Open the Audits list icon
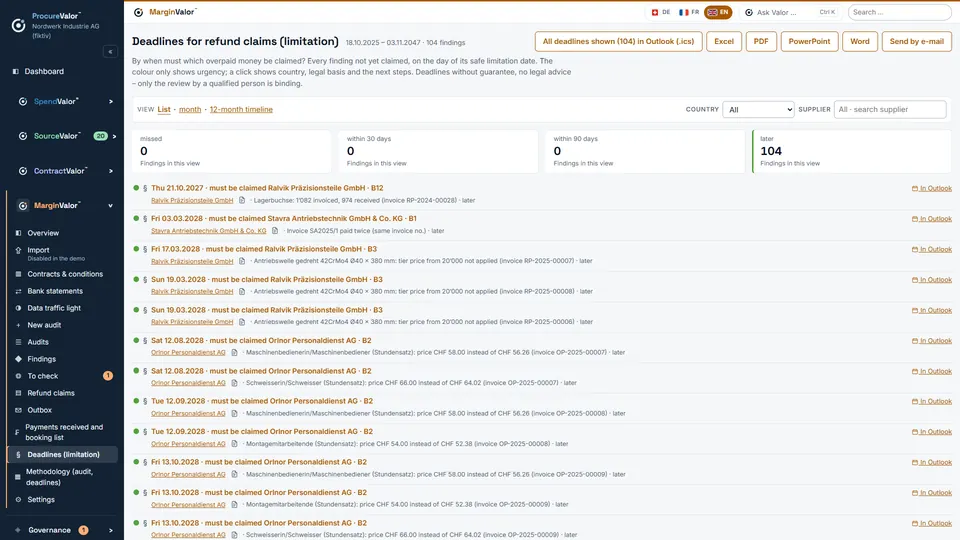This screenshot has height=540, width=960. coord(18,342)
